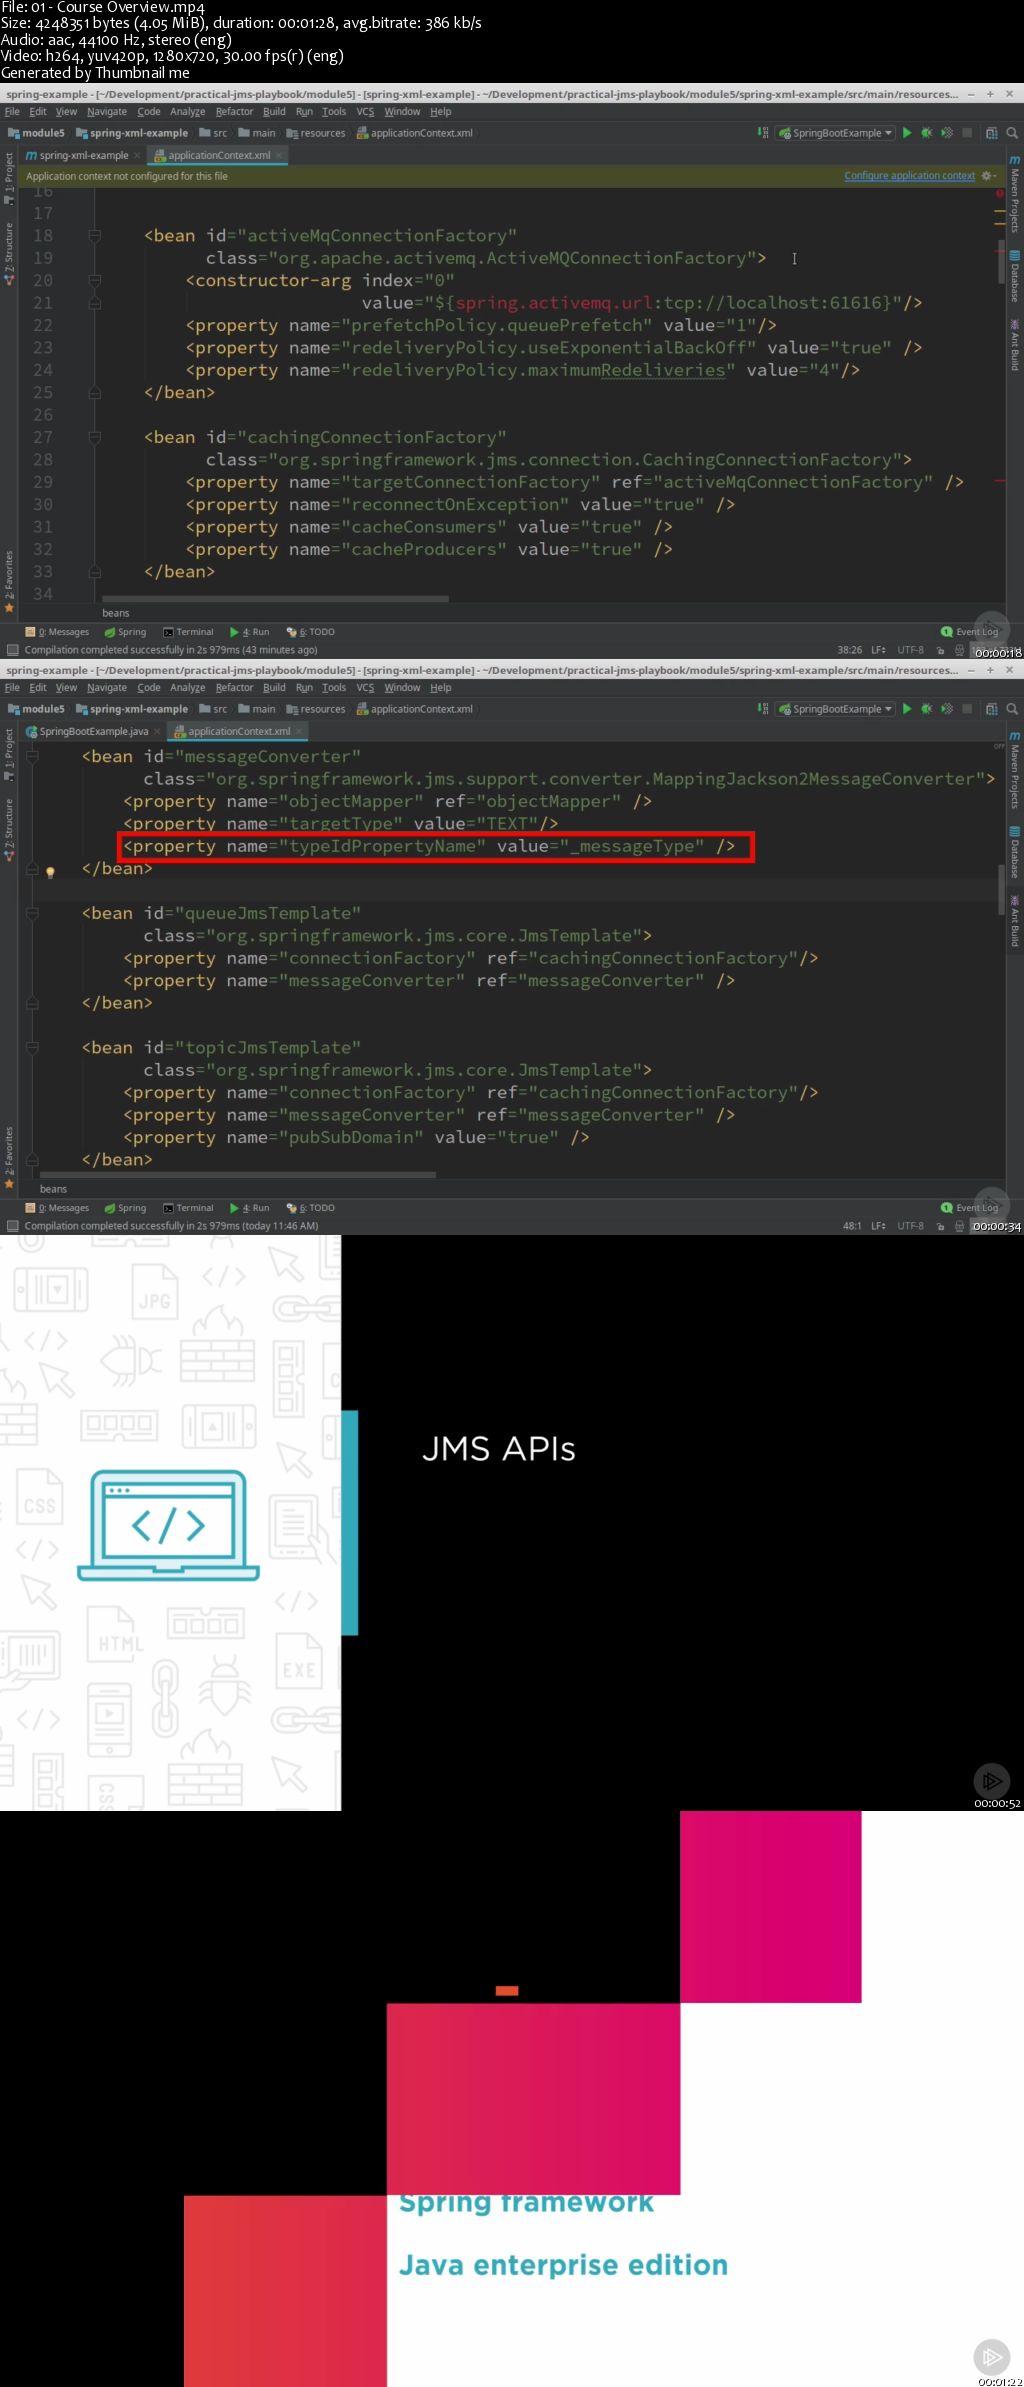Collapse the activeMqConnectionFactory bean at line 18
1024x2387 pixels.
[x=94, y=236]
